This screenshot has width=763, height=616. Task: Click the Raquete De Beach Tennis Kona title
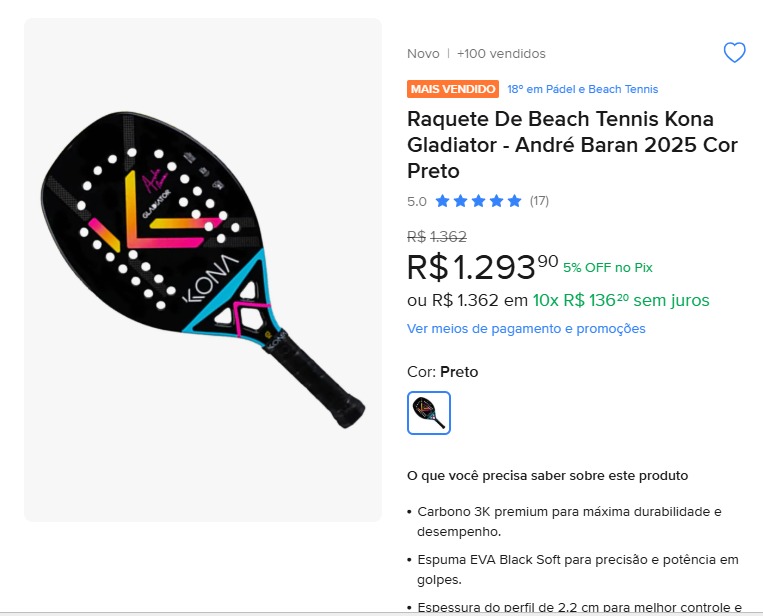pos(572,145)
